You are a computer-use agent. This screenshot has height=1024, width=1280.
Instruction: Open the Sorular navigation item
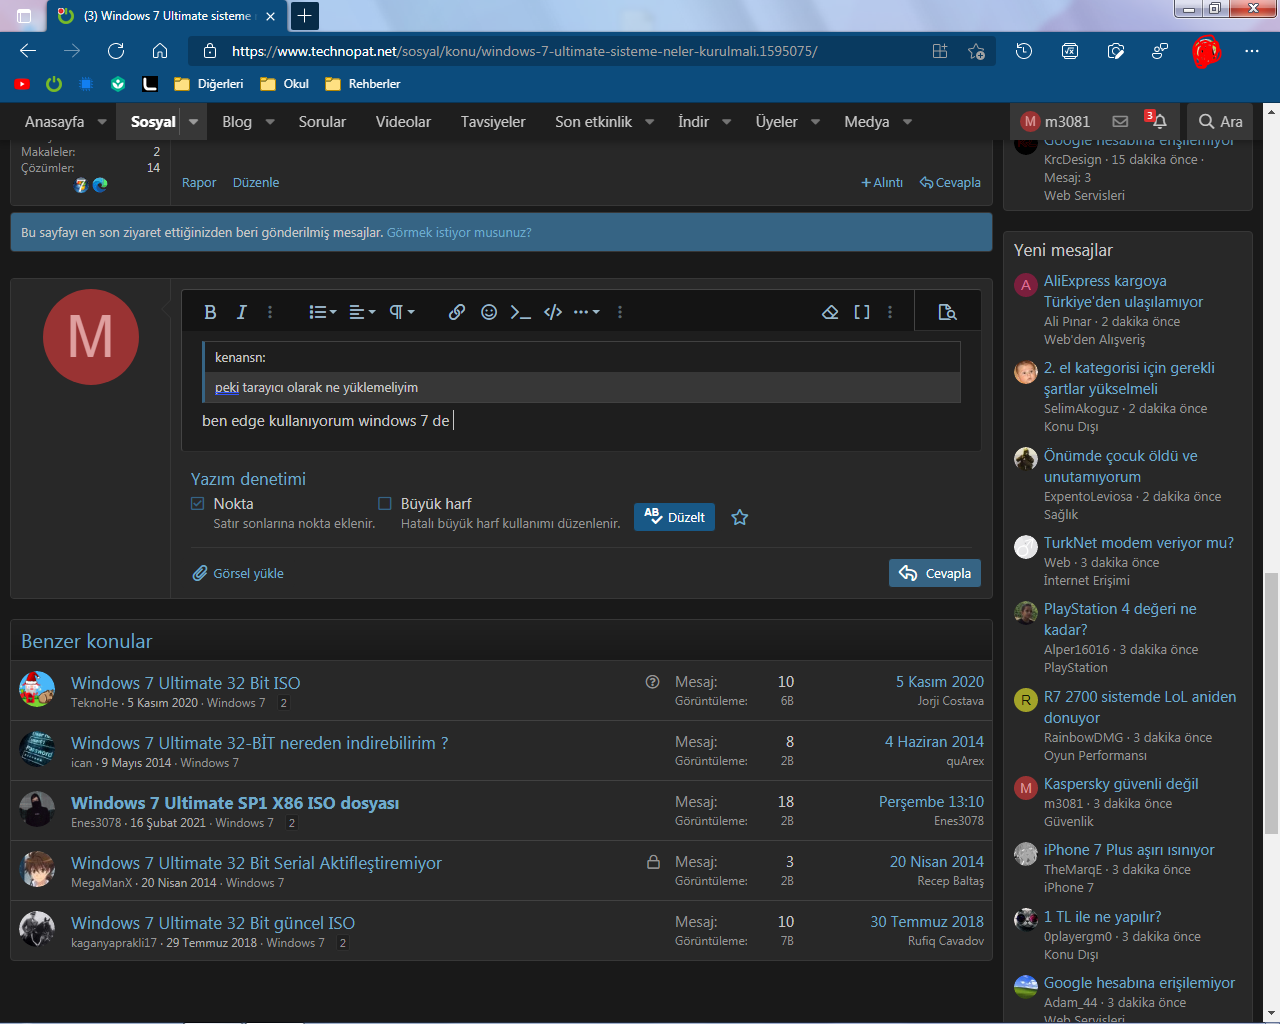tap(322, 122)
